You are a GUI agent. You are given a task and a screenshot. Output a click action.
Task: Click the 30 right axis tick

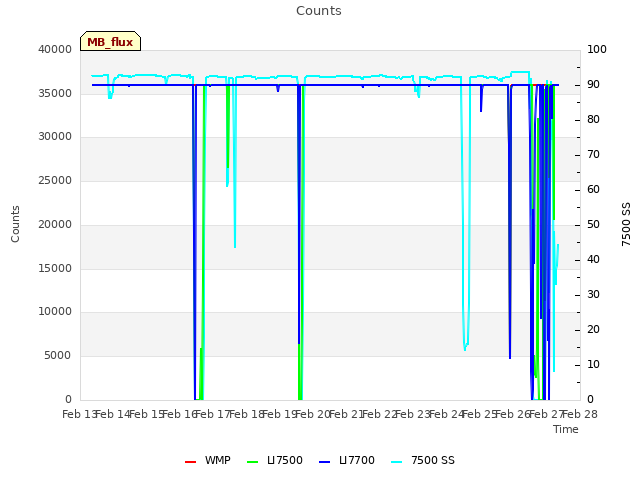(x=593, y=295)
